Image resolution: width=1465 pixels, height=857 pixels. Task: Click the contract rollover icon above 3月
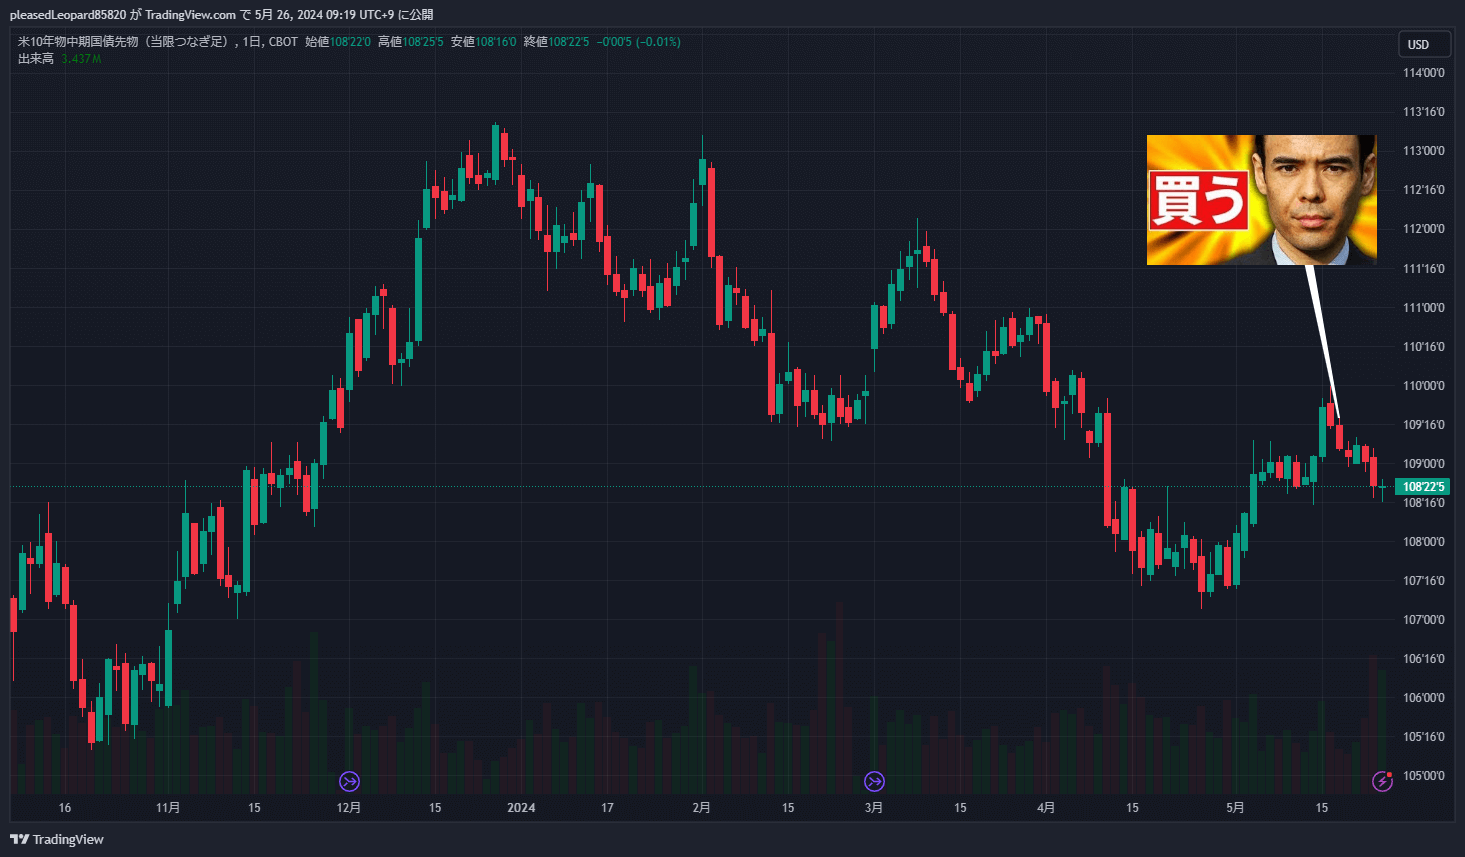click(x=874, y=781)
